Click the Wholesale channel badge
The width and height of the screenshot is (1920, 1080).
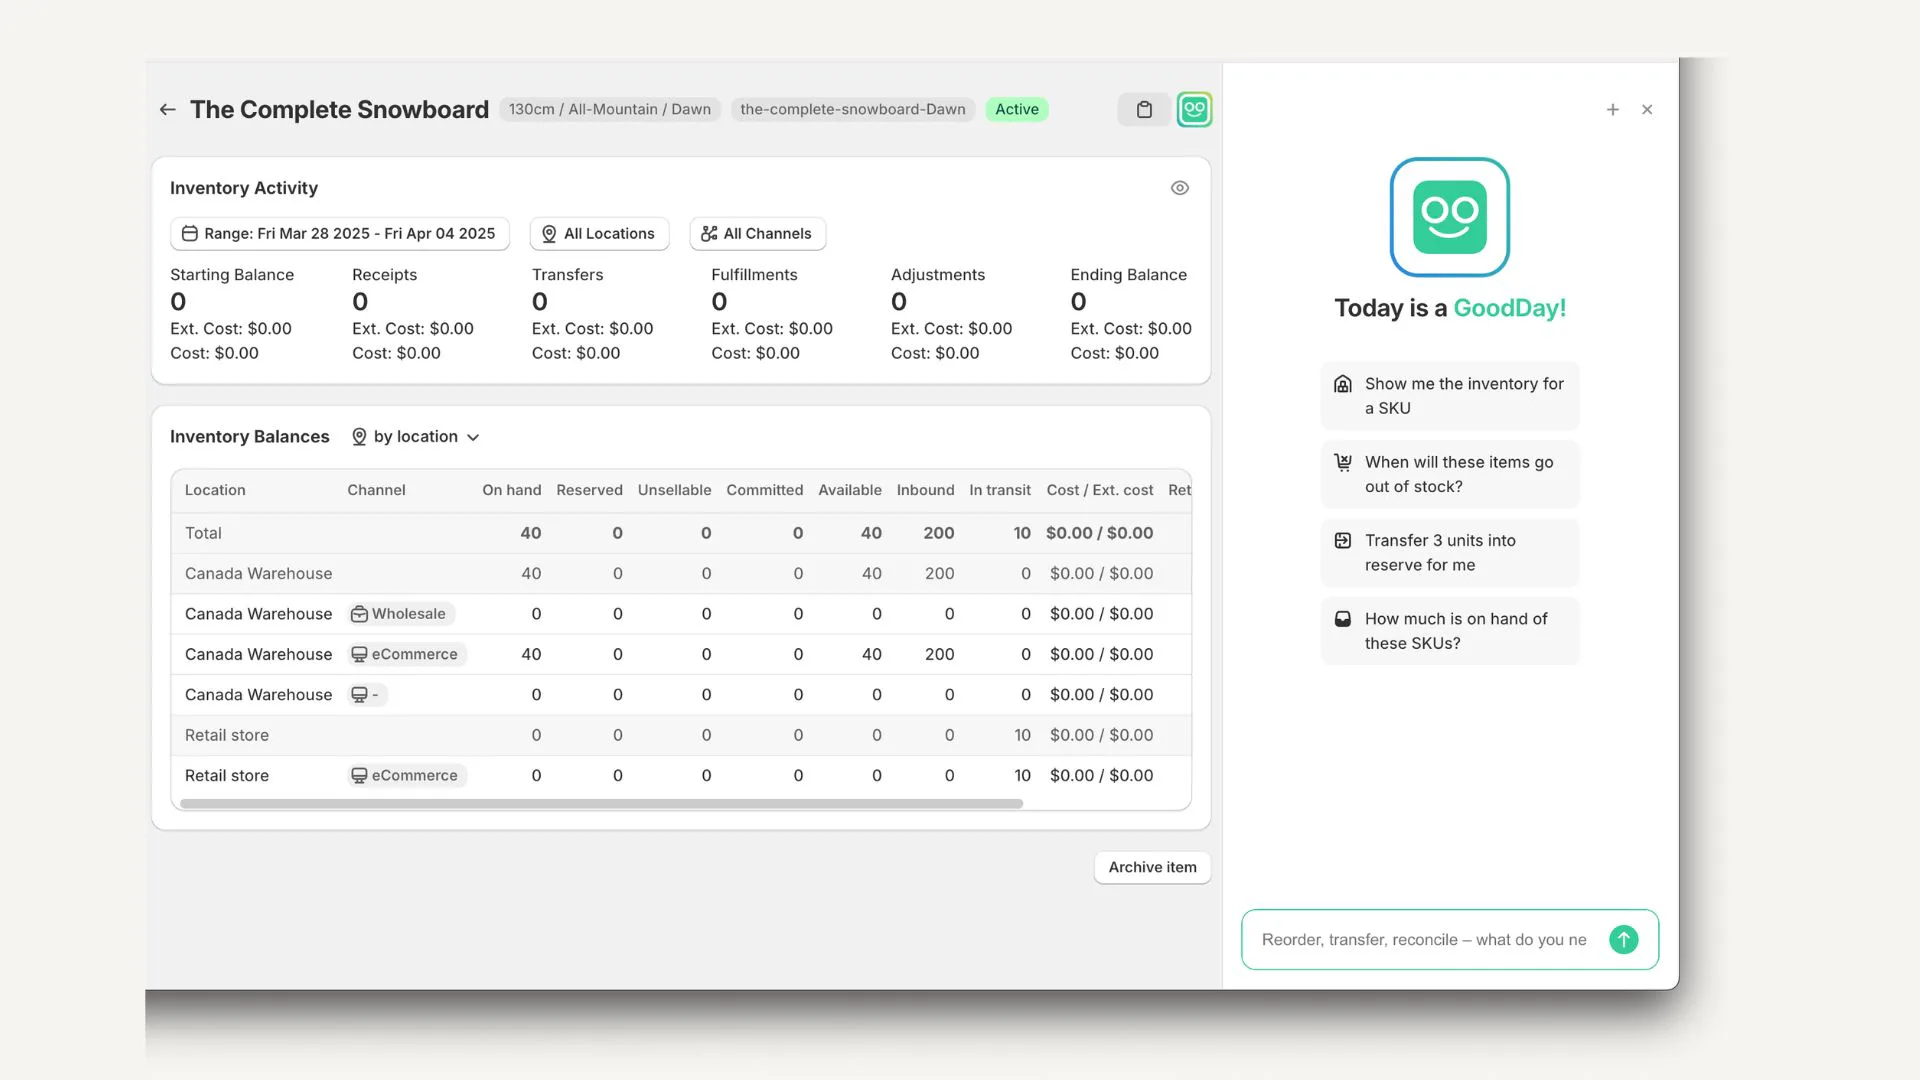(x=401, y=614)
